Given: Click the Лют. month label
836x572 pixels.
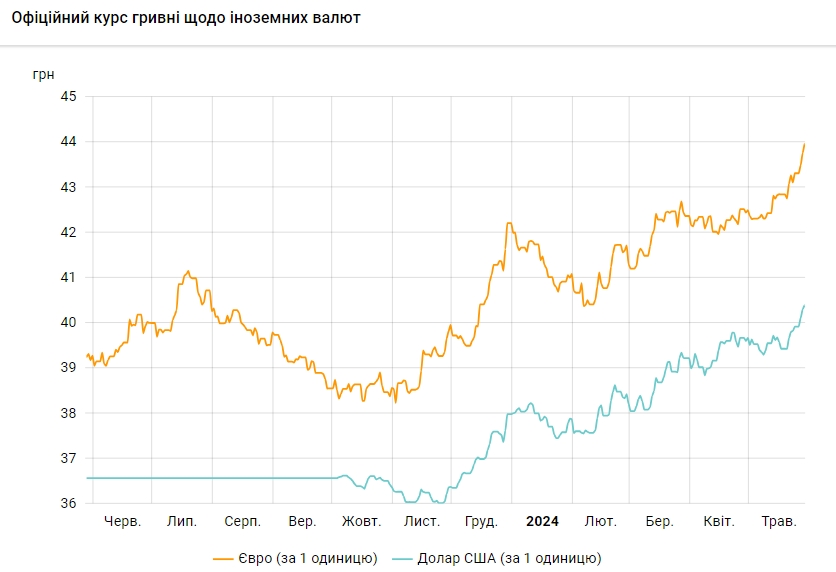Looking at the screenshot, I should tap(600, 521).
